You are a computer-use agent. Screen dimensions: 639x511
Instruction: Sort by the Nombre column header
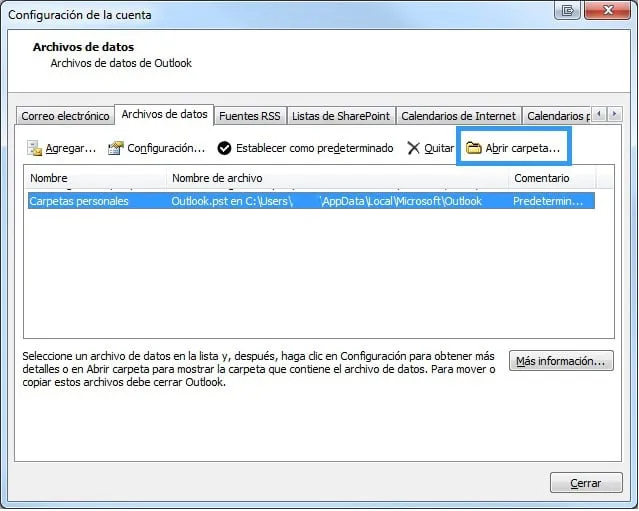point(95,178)
